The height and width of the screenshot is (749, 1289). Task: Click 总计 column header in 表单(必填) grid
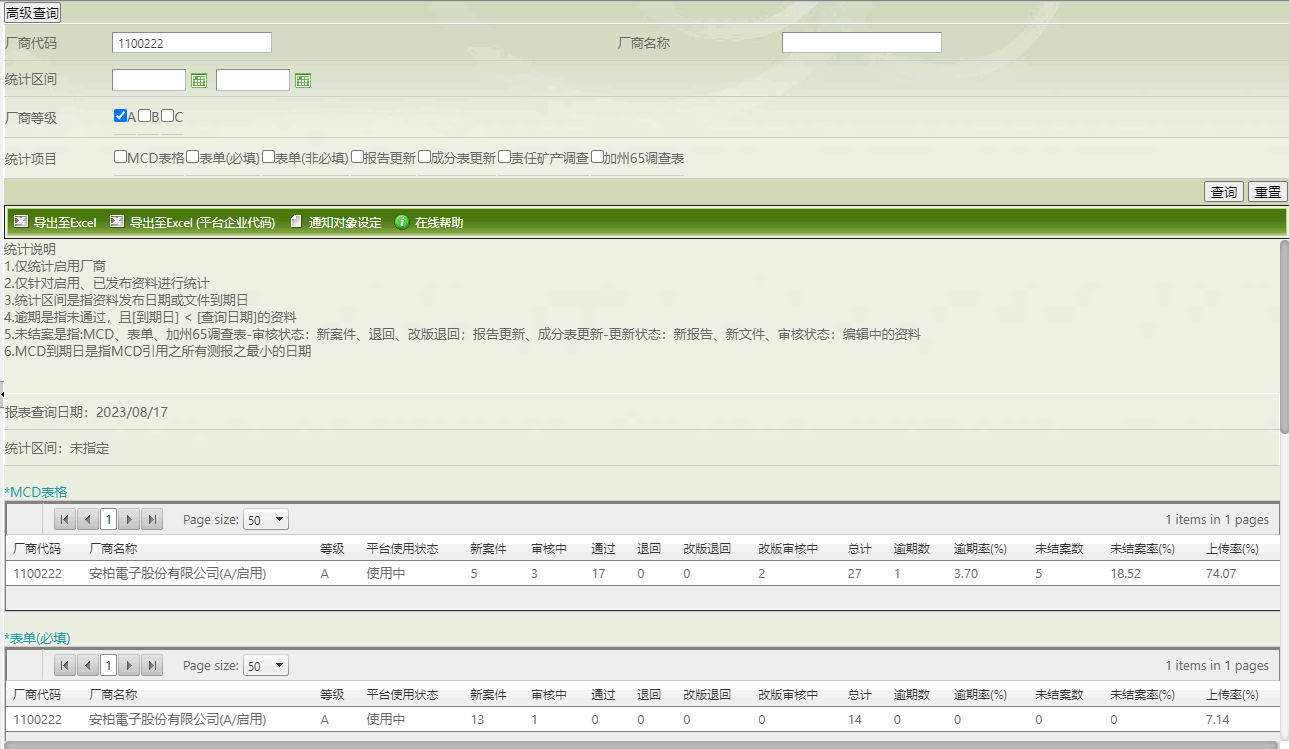click(859, 695)
